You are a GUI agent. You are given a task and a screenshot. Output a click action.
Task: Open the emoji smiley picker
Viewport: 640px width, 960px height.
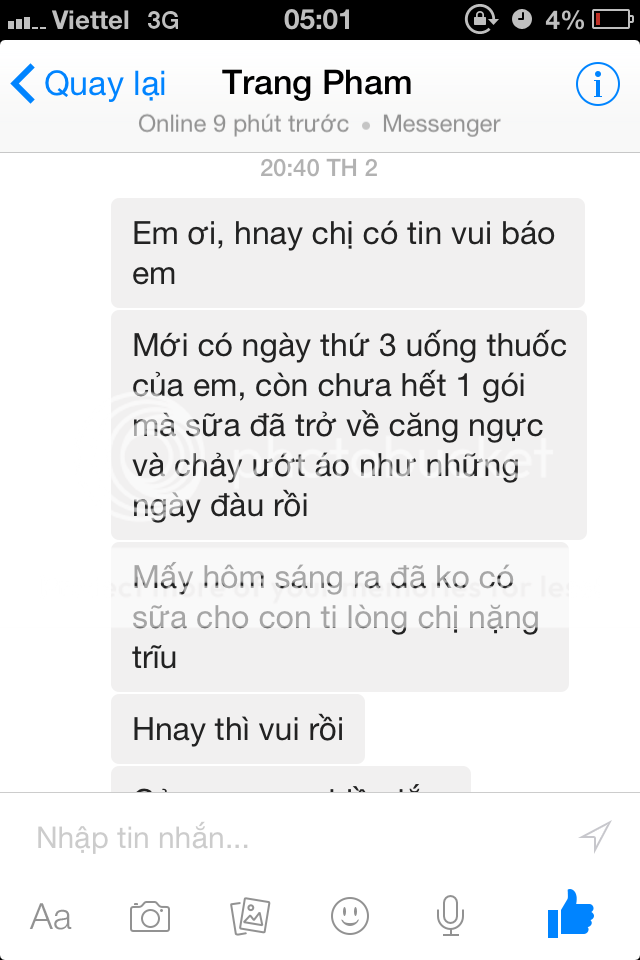coord(350,917)
